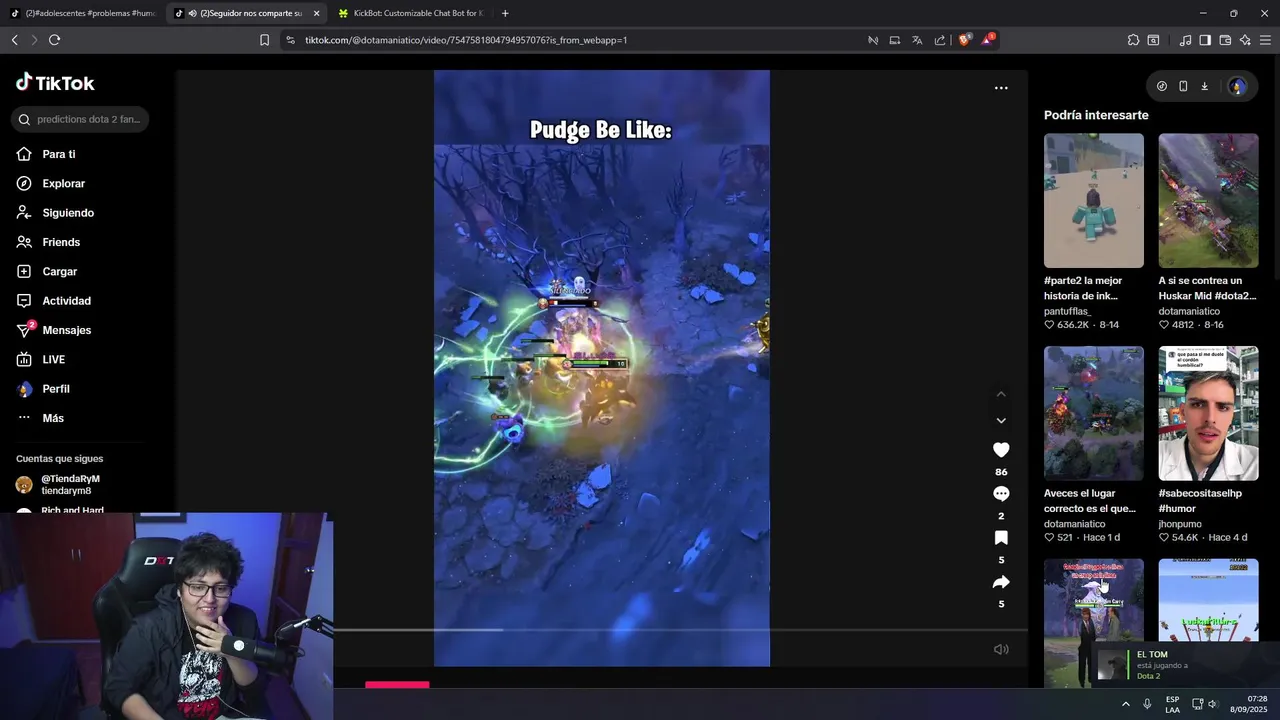Like the video with the heart icon
1280x720 pixels.
tap(1001, 450)
